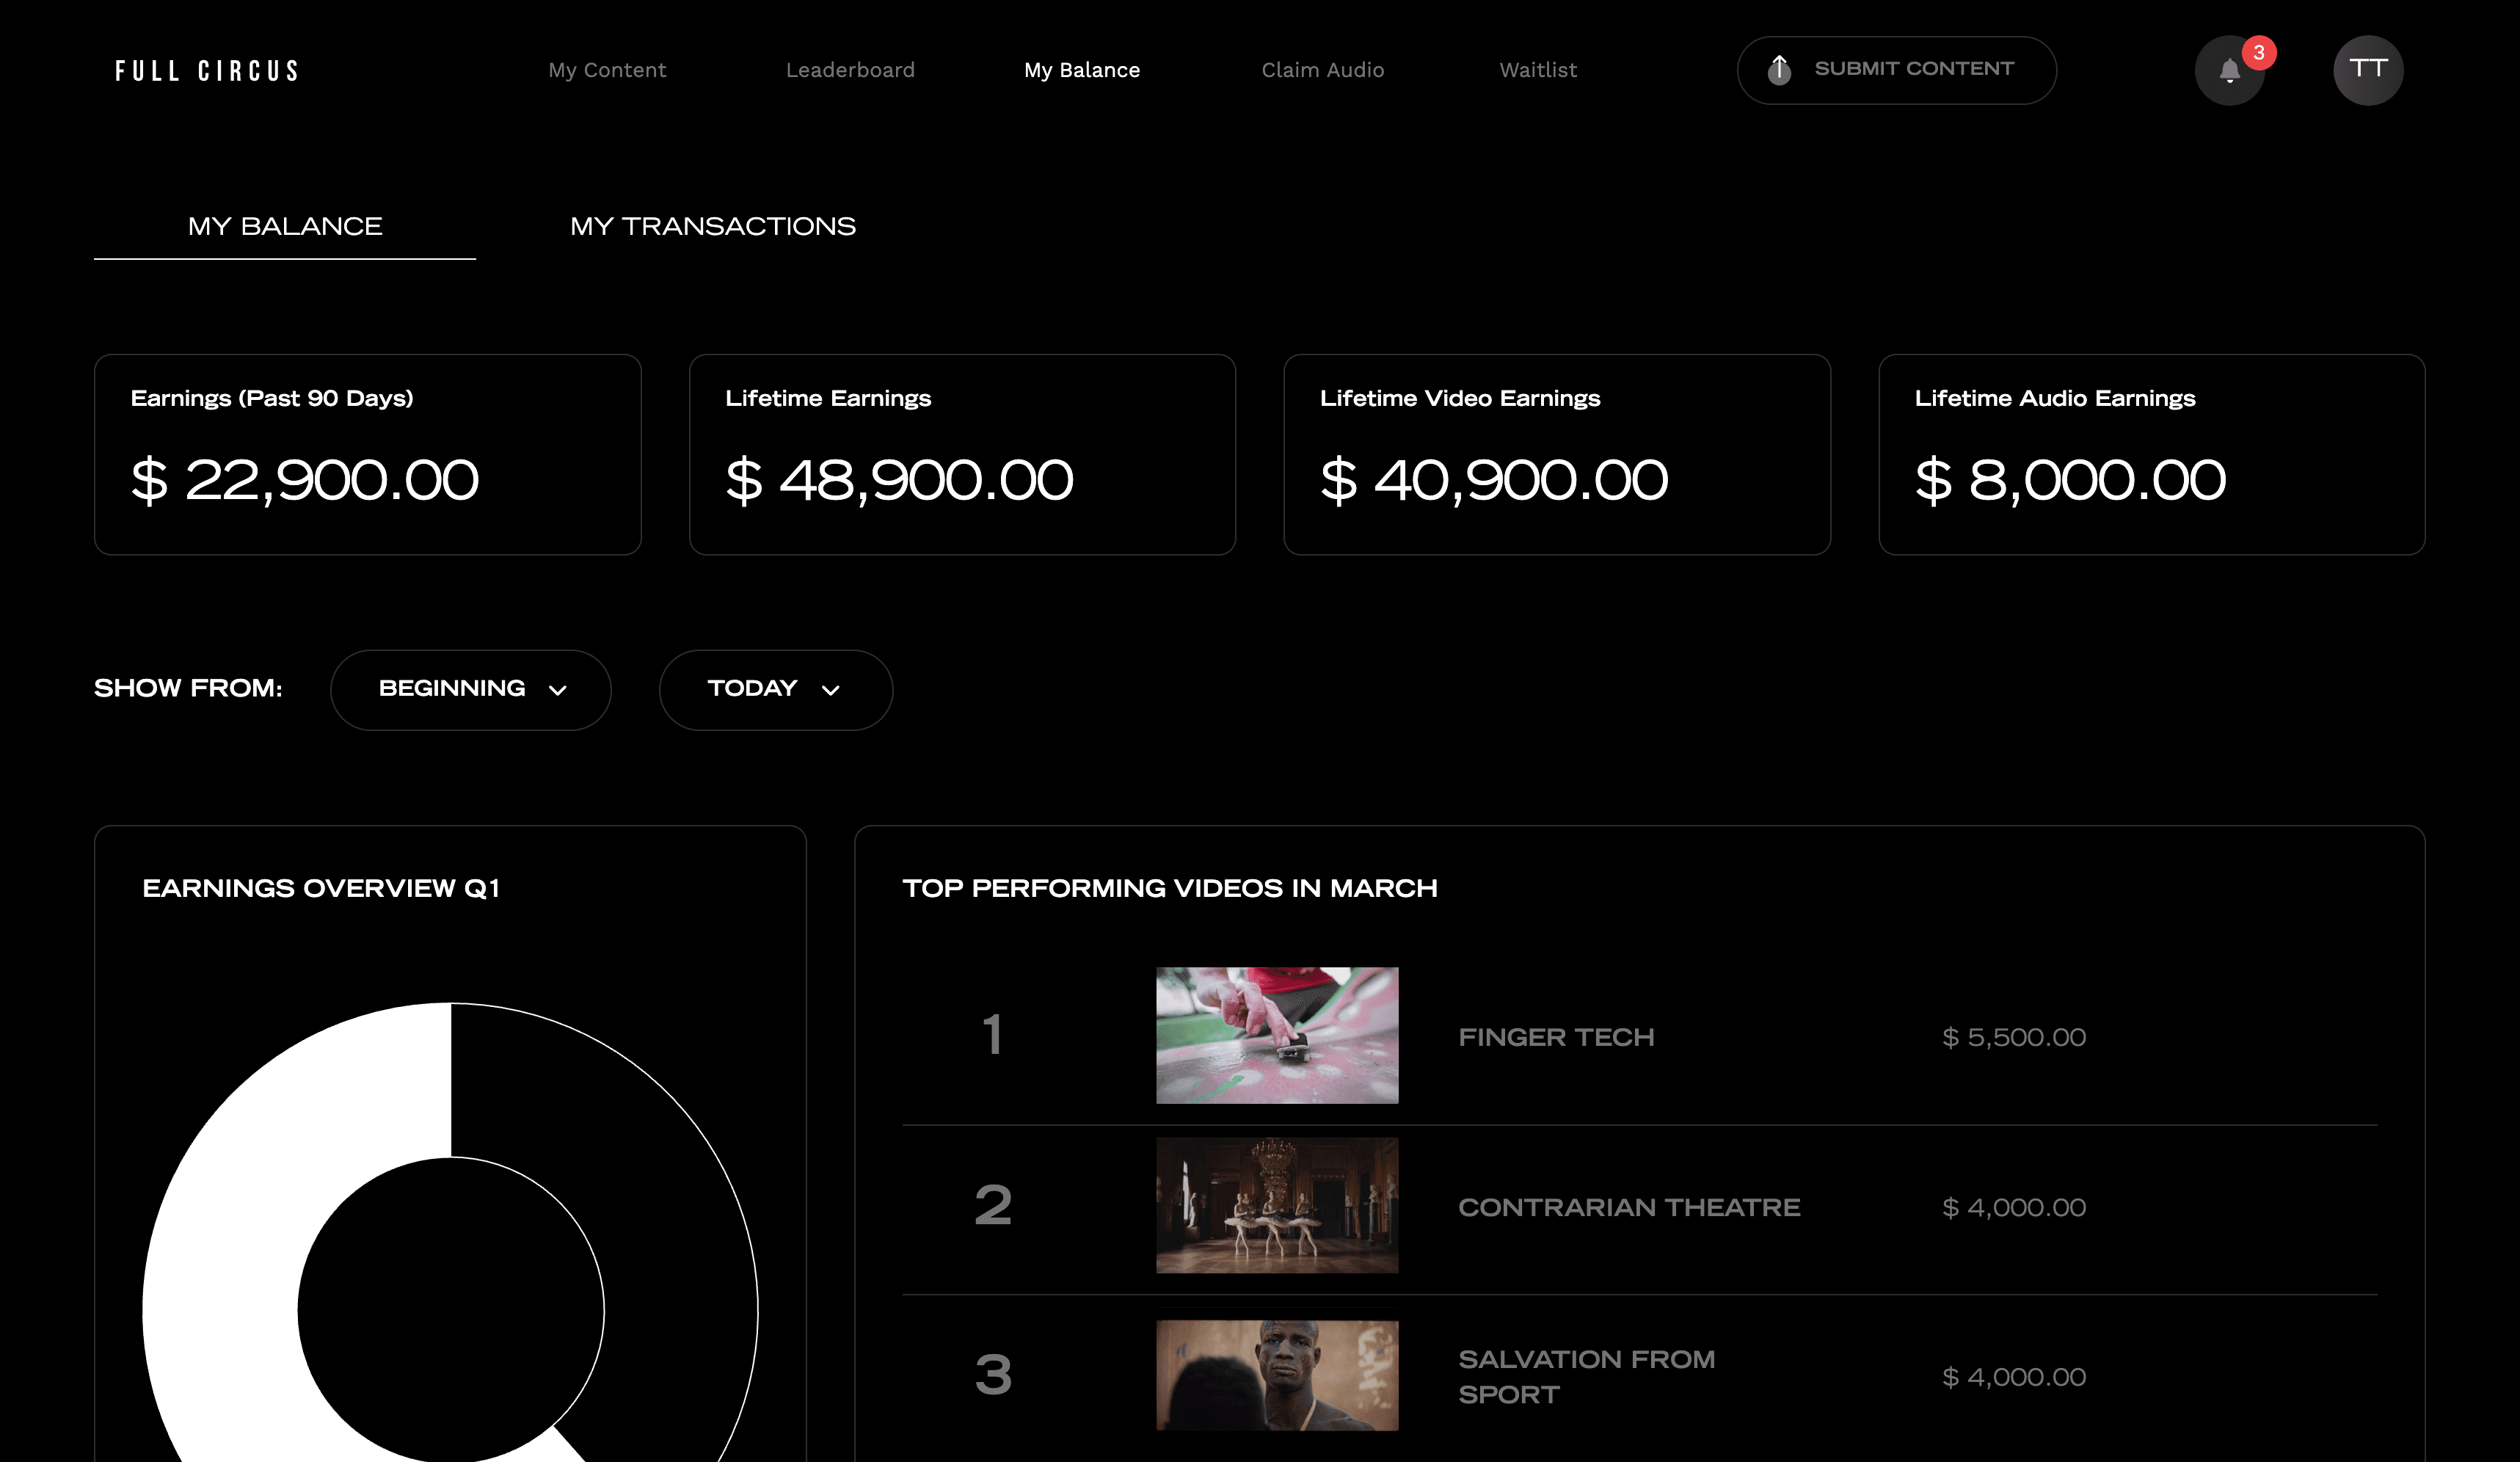Open My Content nav item
The width and height of the screenshot is (2520, 1462).
607,70
